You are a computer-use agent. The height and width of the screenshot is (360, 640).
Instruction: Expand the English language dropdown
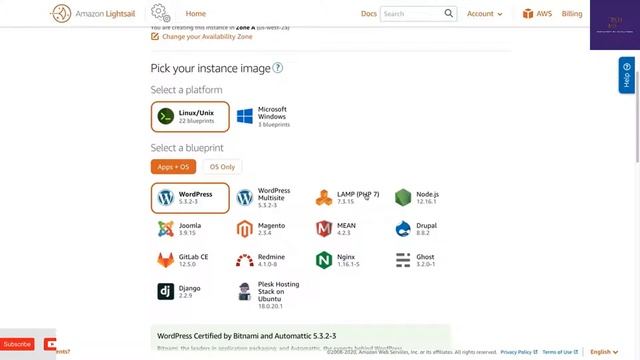point(604,352)
